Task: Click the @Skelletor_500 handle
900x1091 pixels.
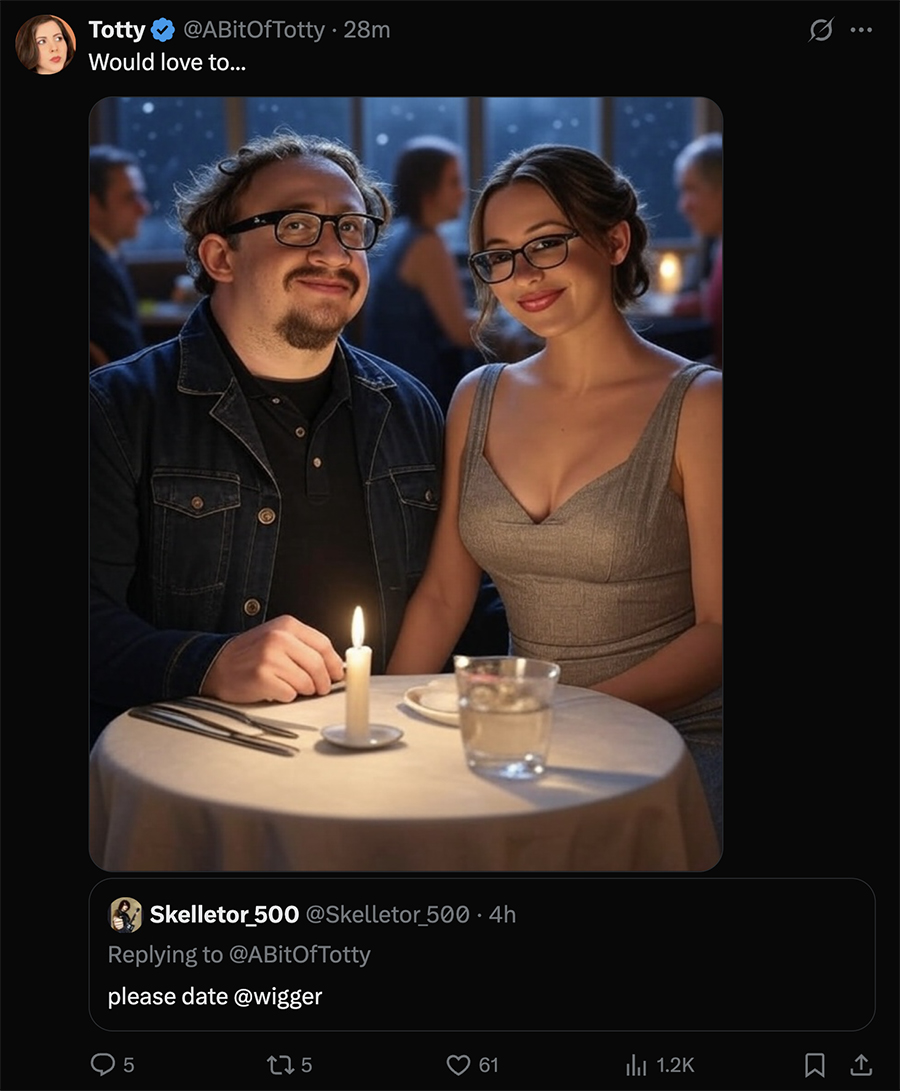Action: pos(388,914)
